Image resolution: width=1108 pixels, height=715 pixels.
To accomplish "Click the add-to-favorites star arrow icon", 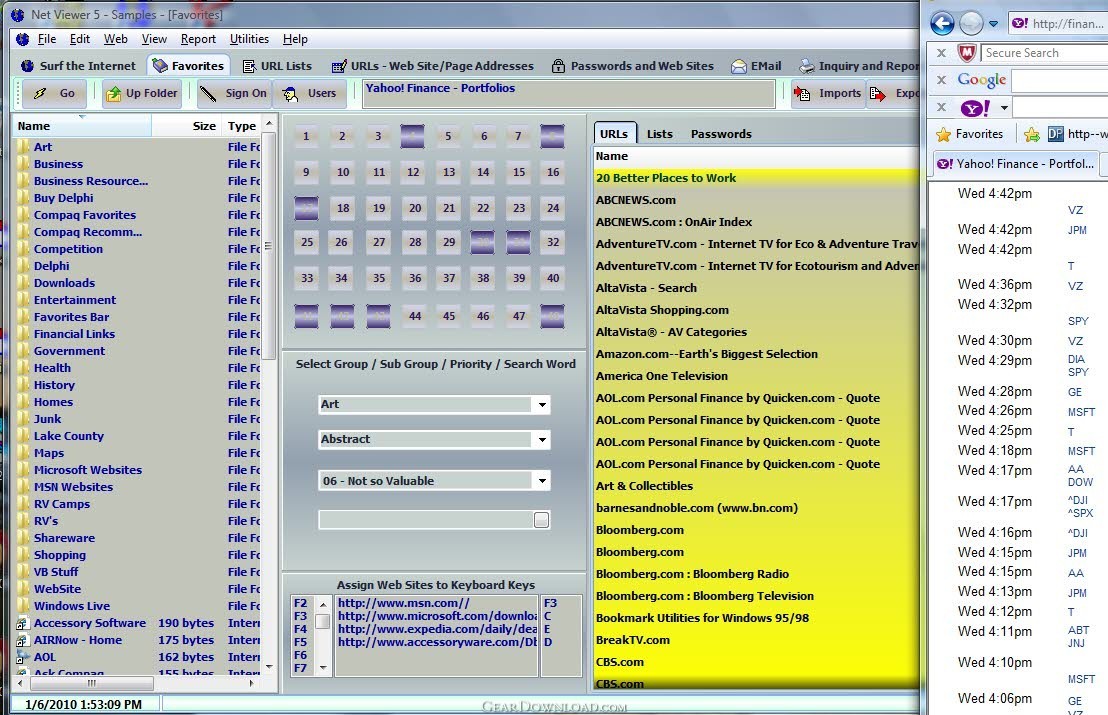I will pyautogui.click(x=1032, y=134).
